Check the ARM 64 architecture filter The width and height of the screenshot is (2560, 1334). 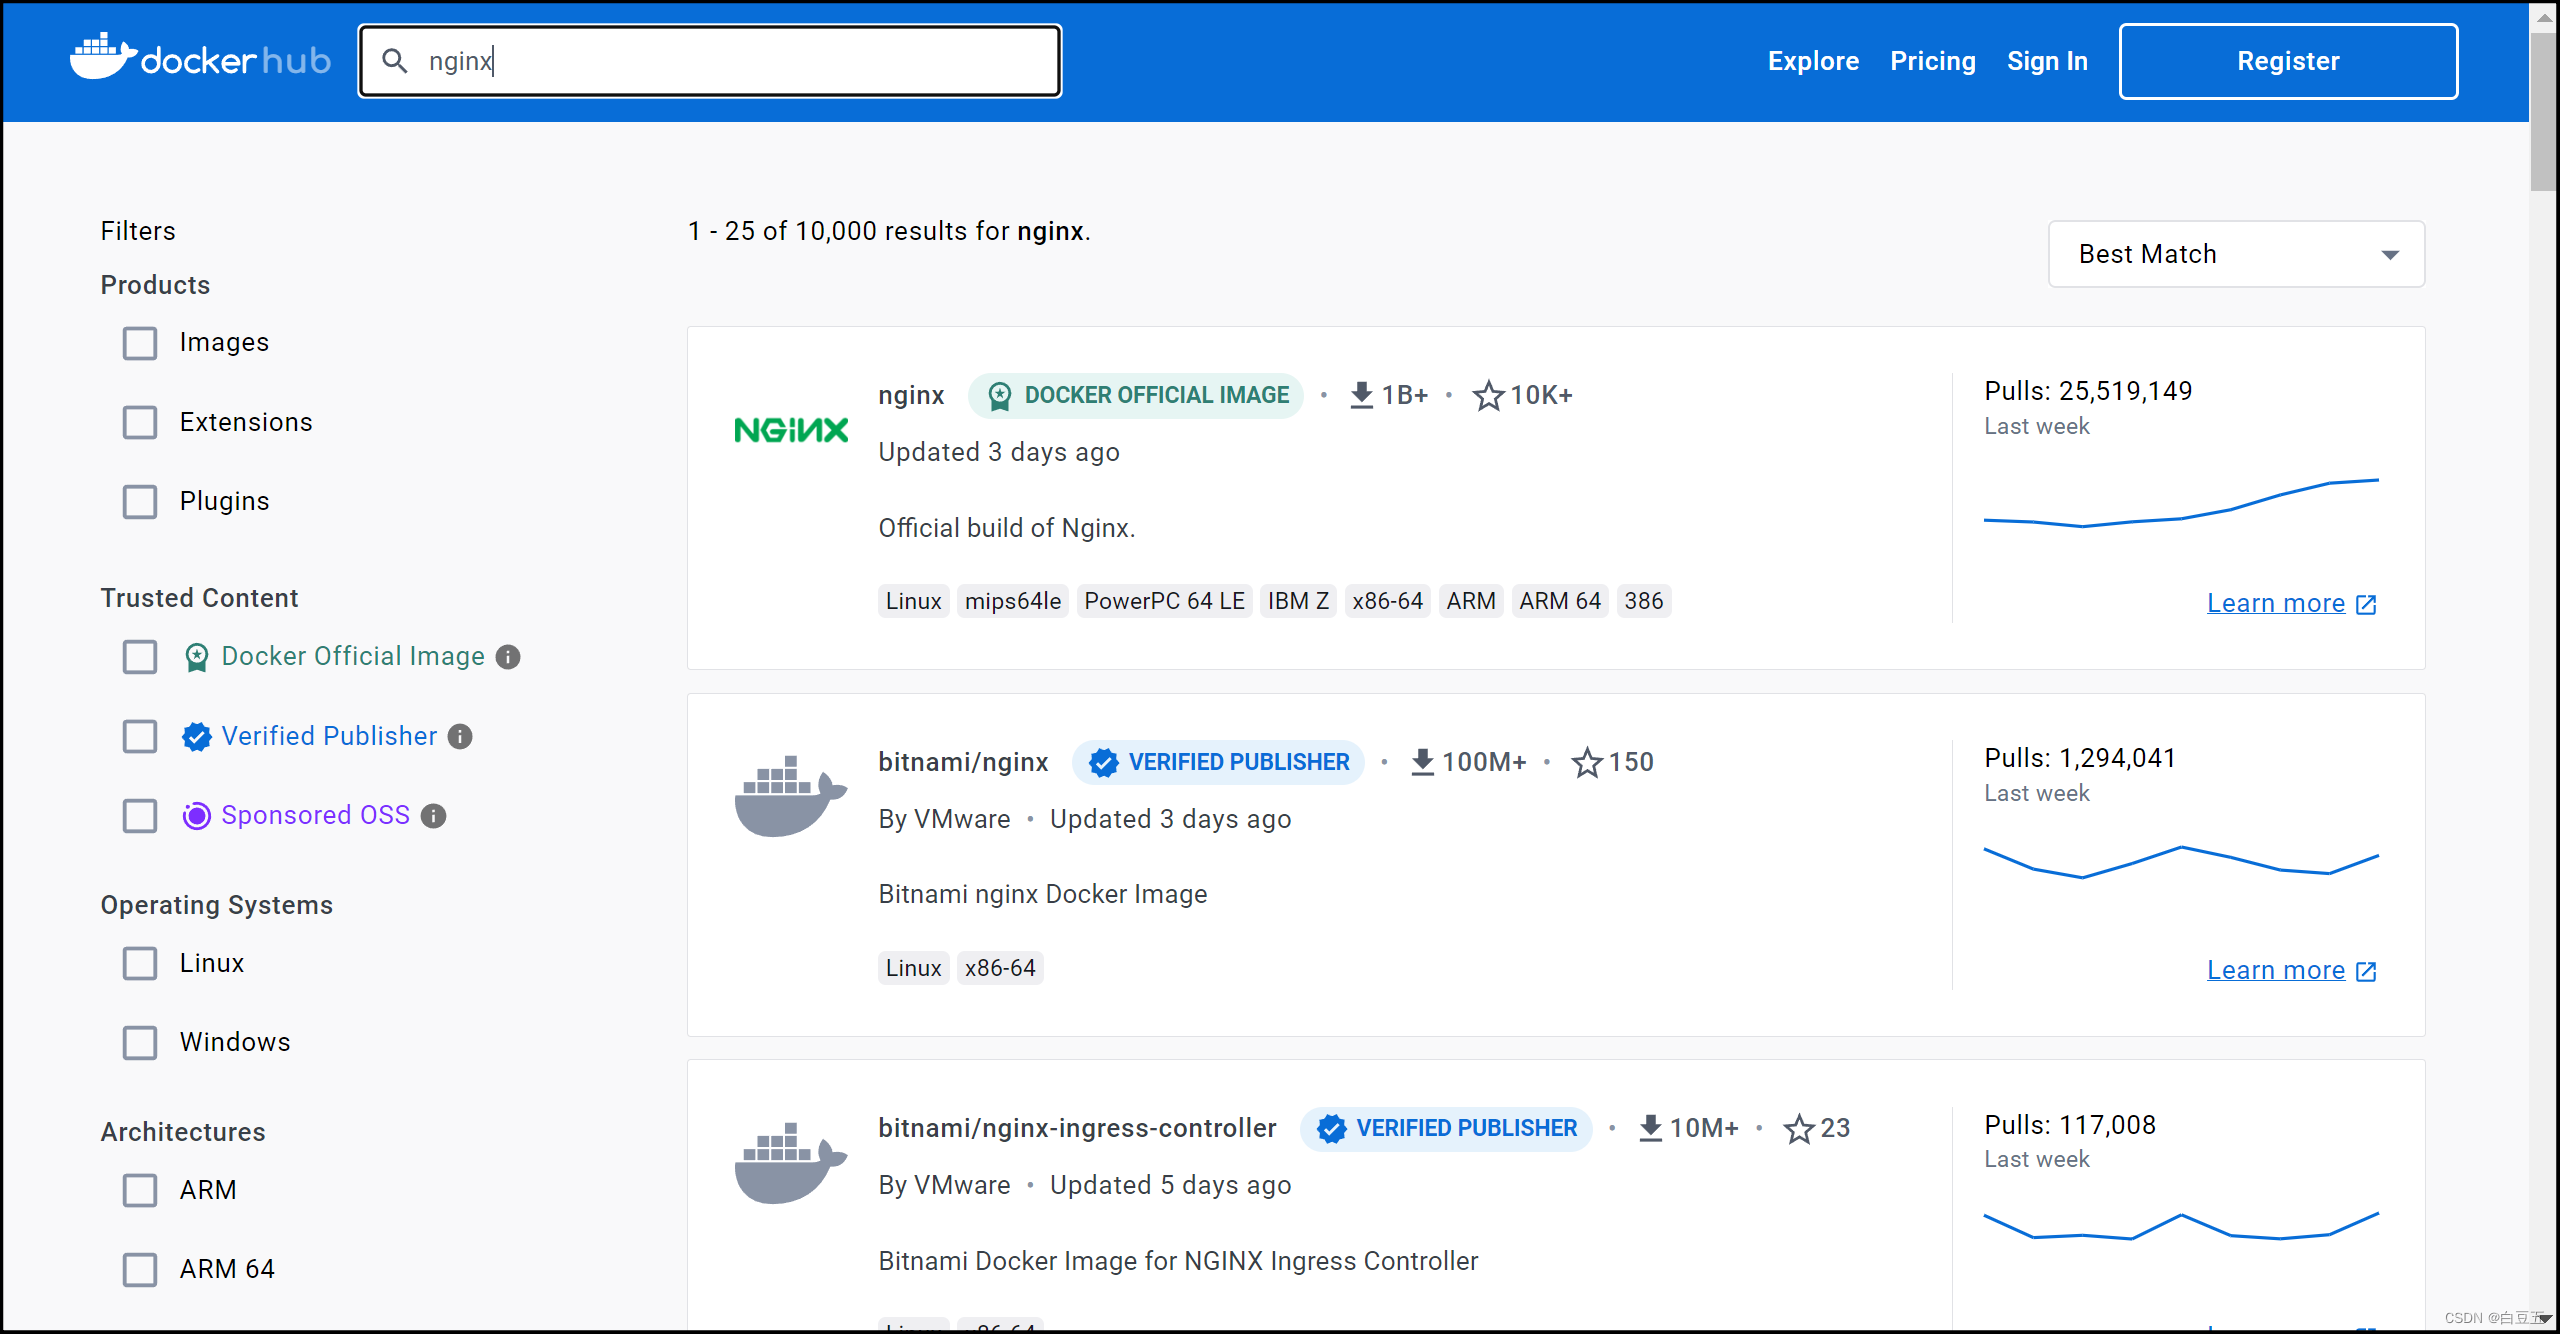click(140, 1270)
